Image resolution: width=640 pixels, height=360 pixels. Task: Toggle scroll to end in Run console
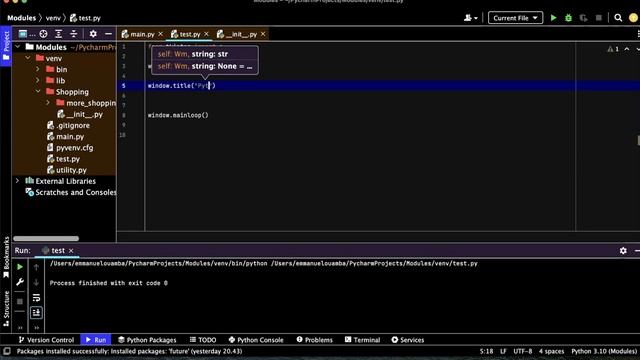click(x=36, y=313)
